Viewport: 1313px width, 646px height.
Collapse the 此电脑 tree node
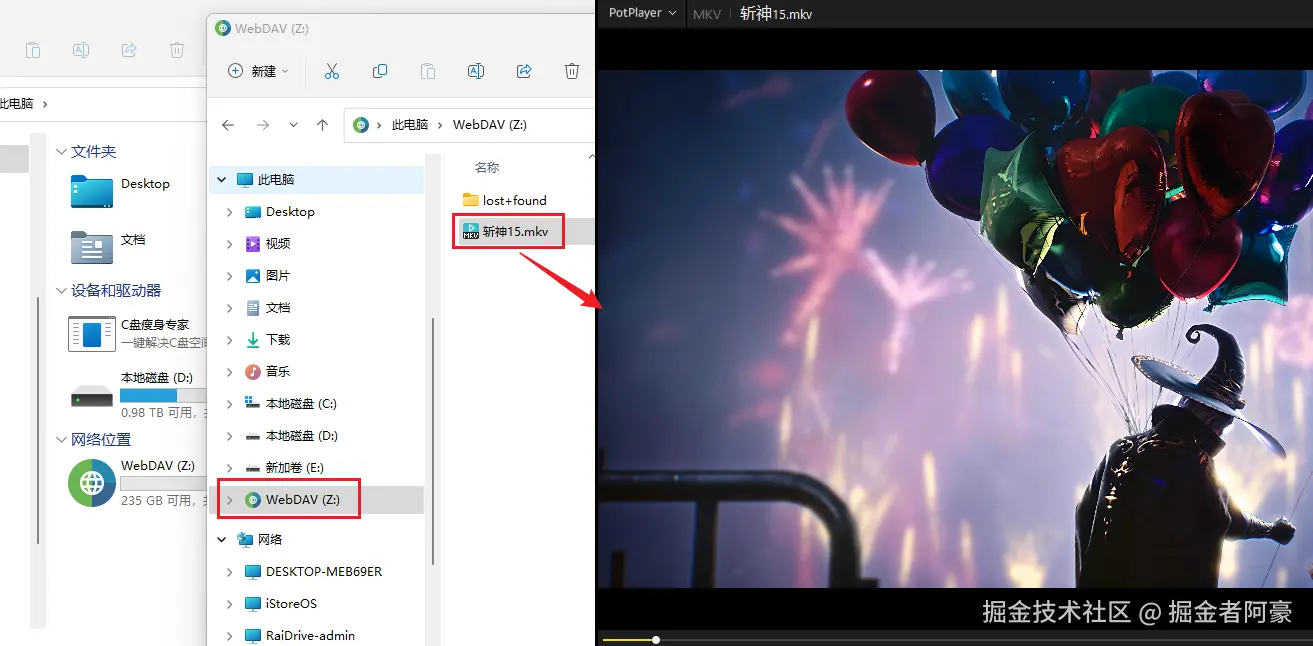click(x=222, y=180)
